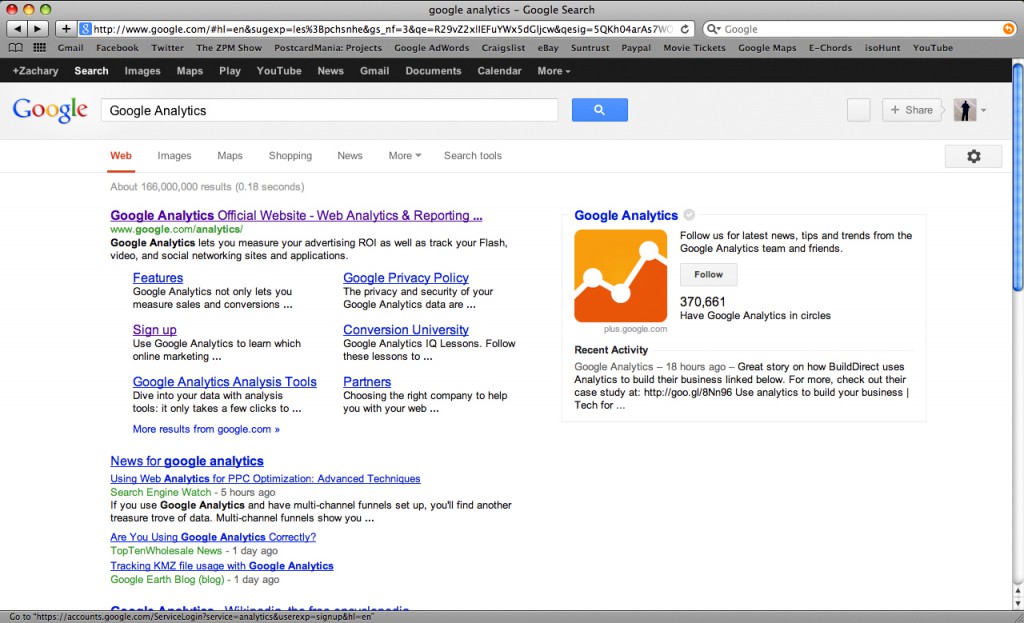
Task: Open the profile arrow dropdown next to avatar
Action: [981, 110]
